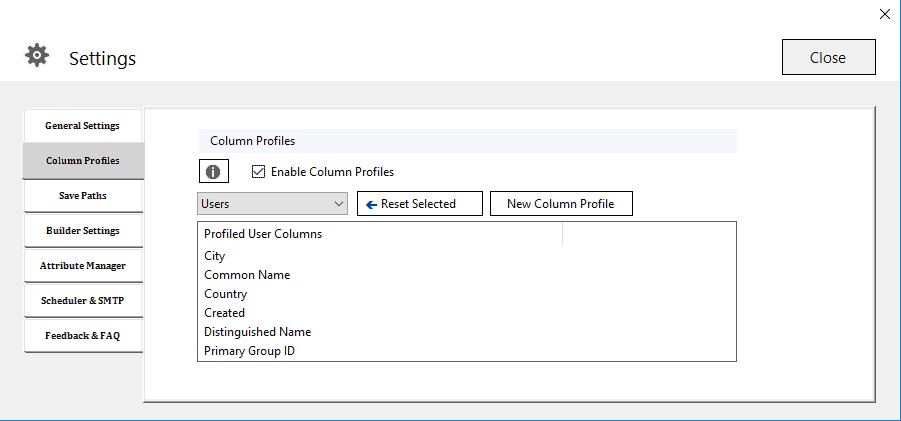Image resolution: width=901 pixels, height=421 pixels.
Task: Select the Distinguished Name column entry
Action: point(257,332)
